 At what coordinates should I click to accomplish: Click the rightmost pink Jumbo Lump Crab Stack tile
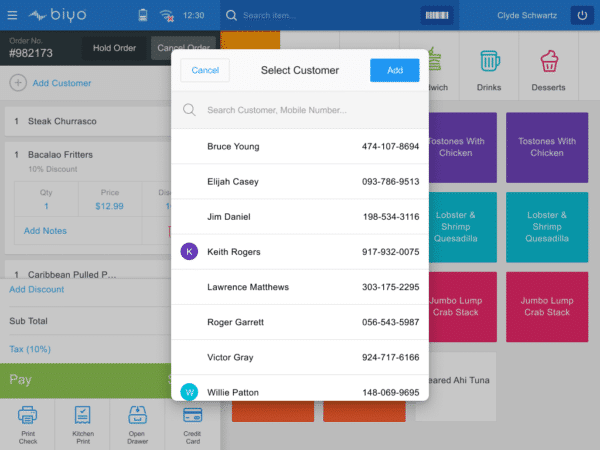click(547, 307)
